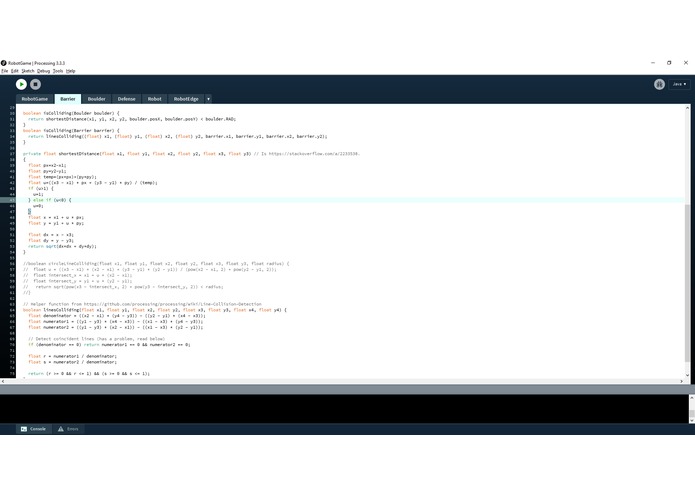Switch to the RobotGame tab
695x494 pixels.
click(35, 99)
